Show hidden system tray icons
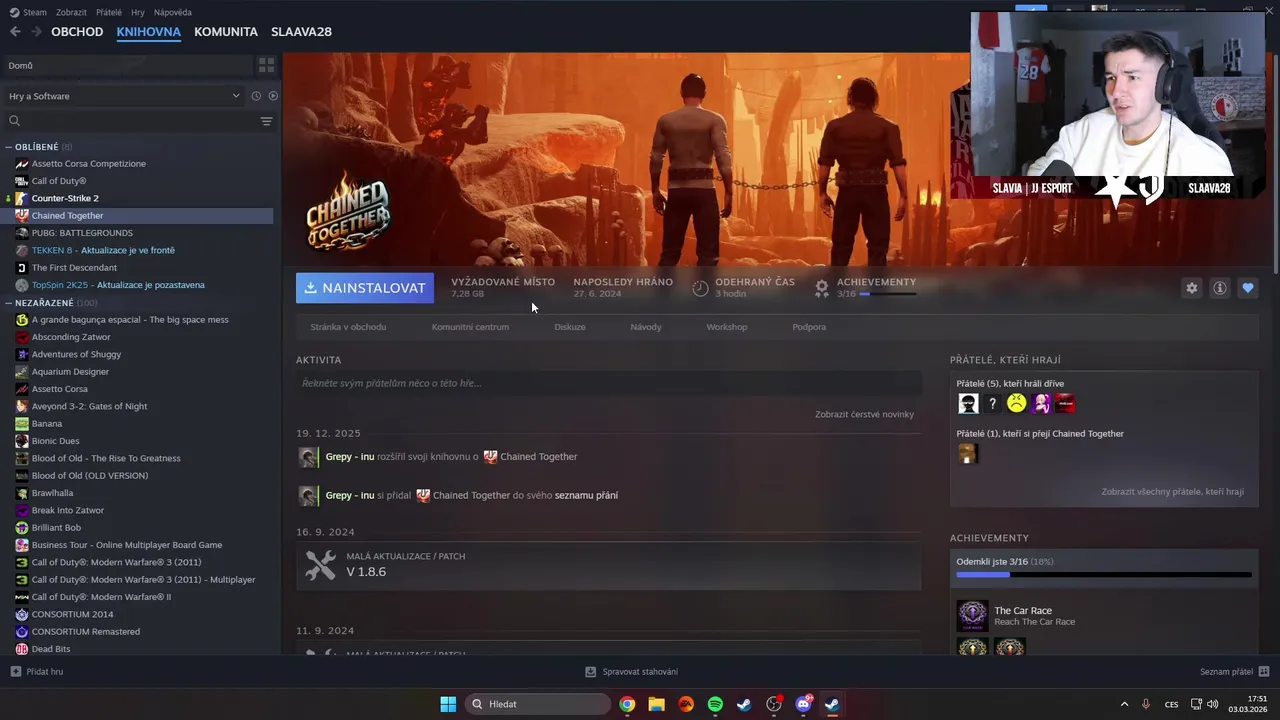 [x=1124, y=704]
